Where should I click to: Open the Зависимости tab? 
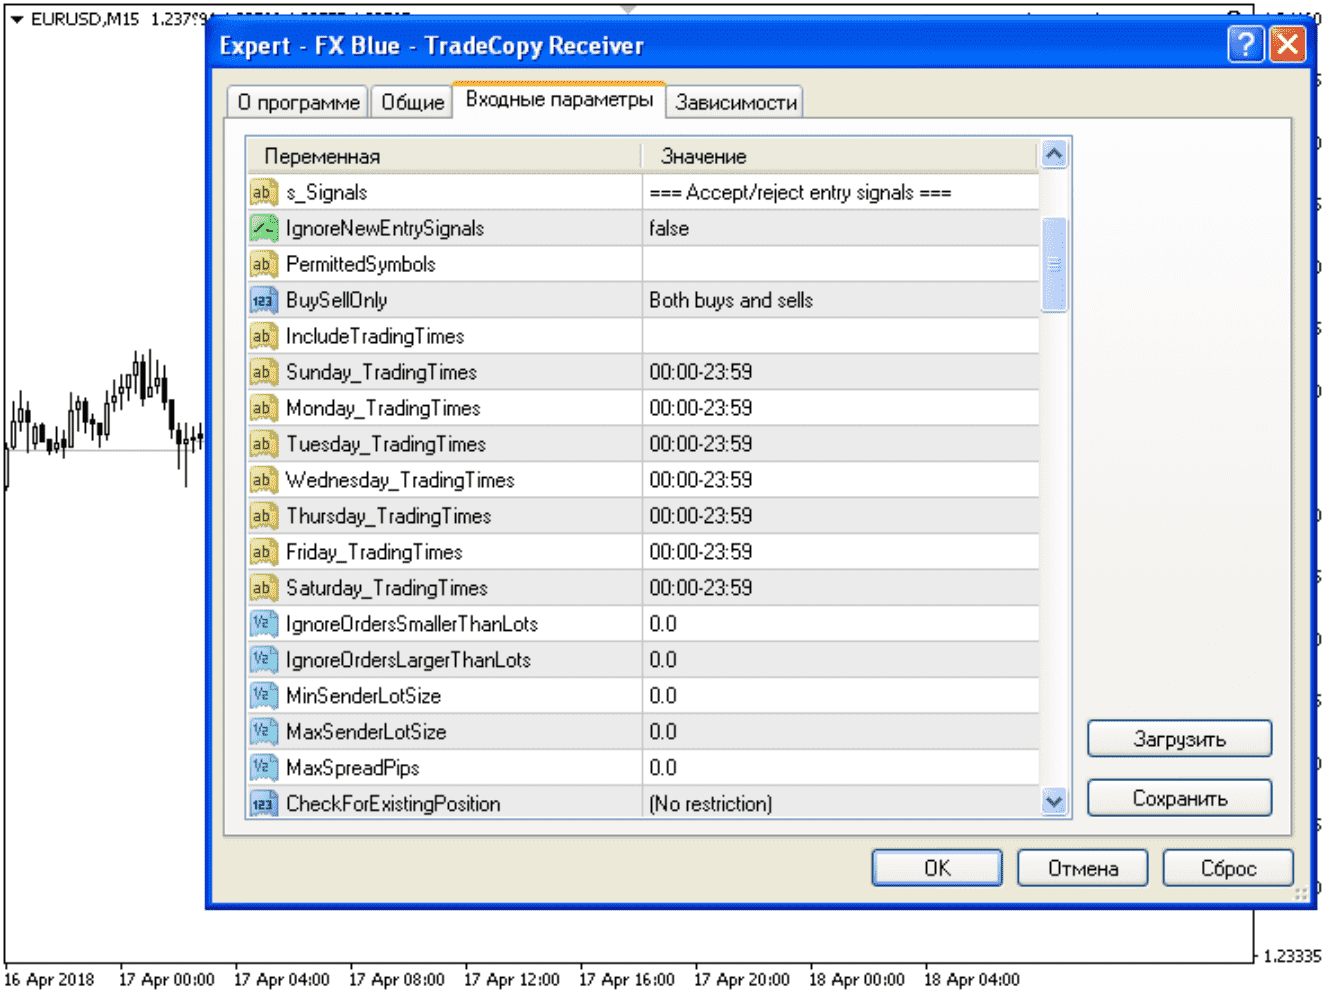[x=735, y=102]
